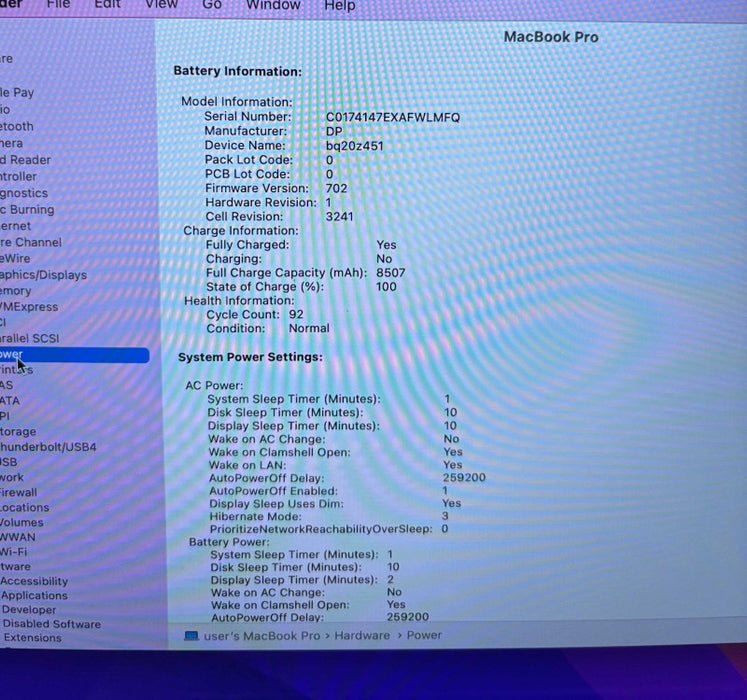Screen dimensions: 747x700
Task: Open the Window menu
Action: click(273, 5)
